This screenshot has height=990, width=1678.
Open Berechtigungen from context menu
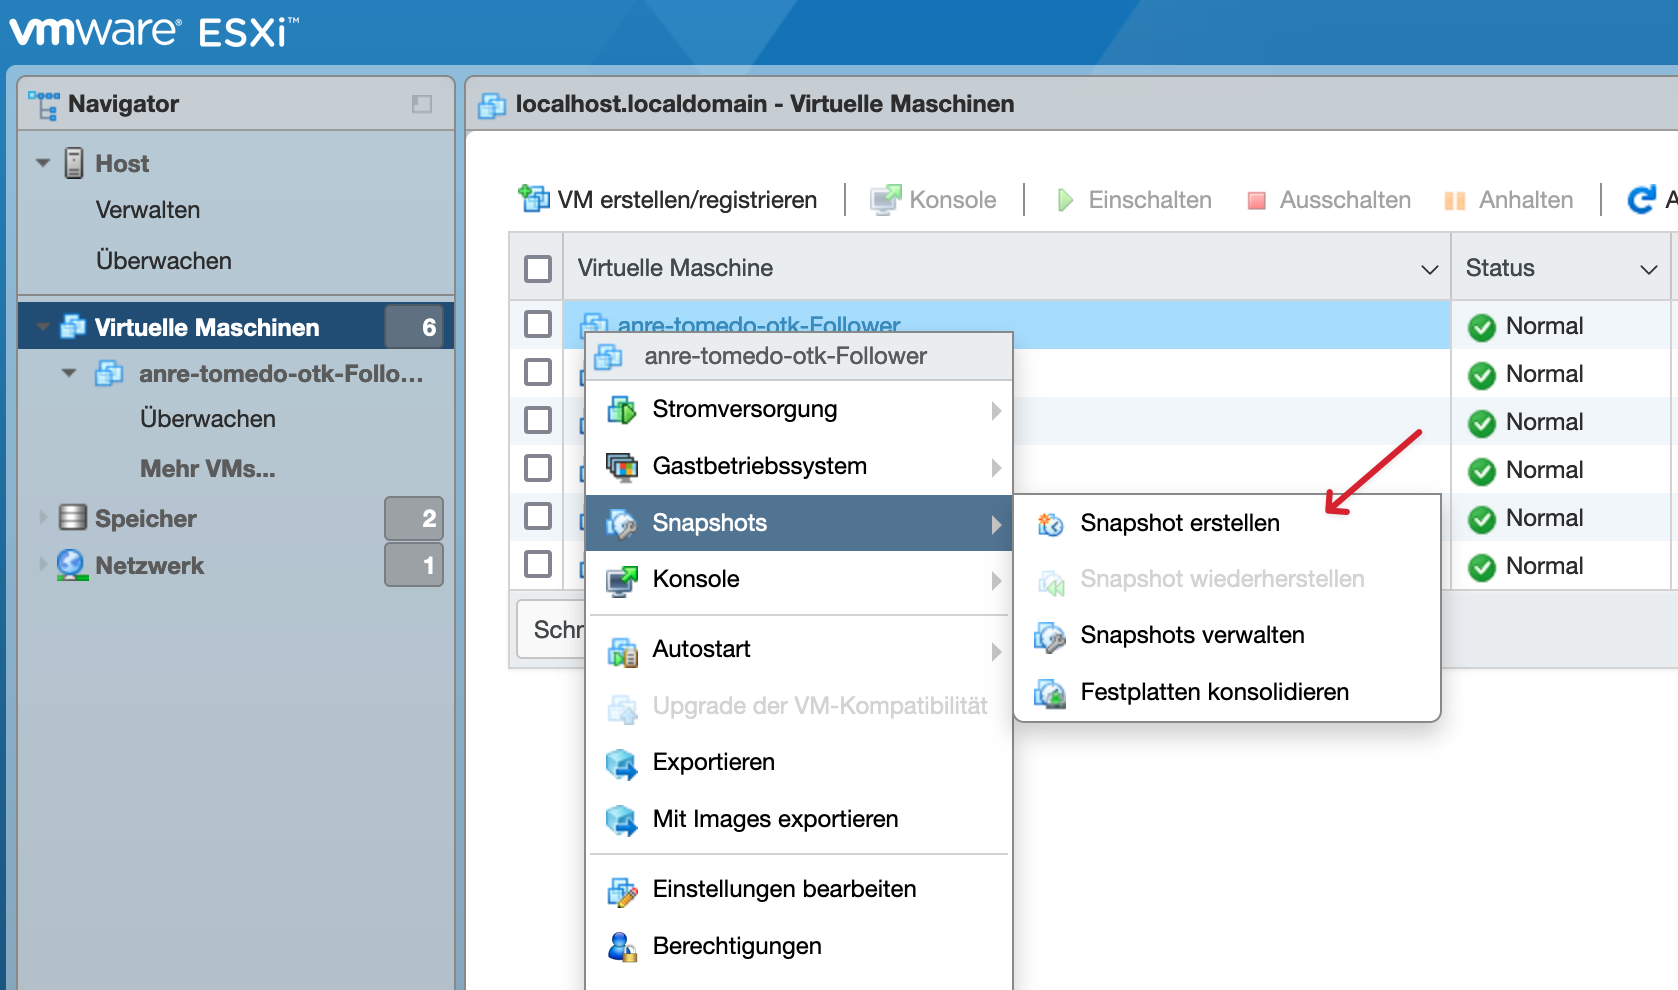[799, 946]
